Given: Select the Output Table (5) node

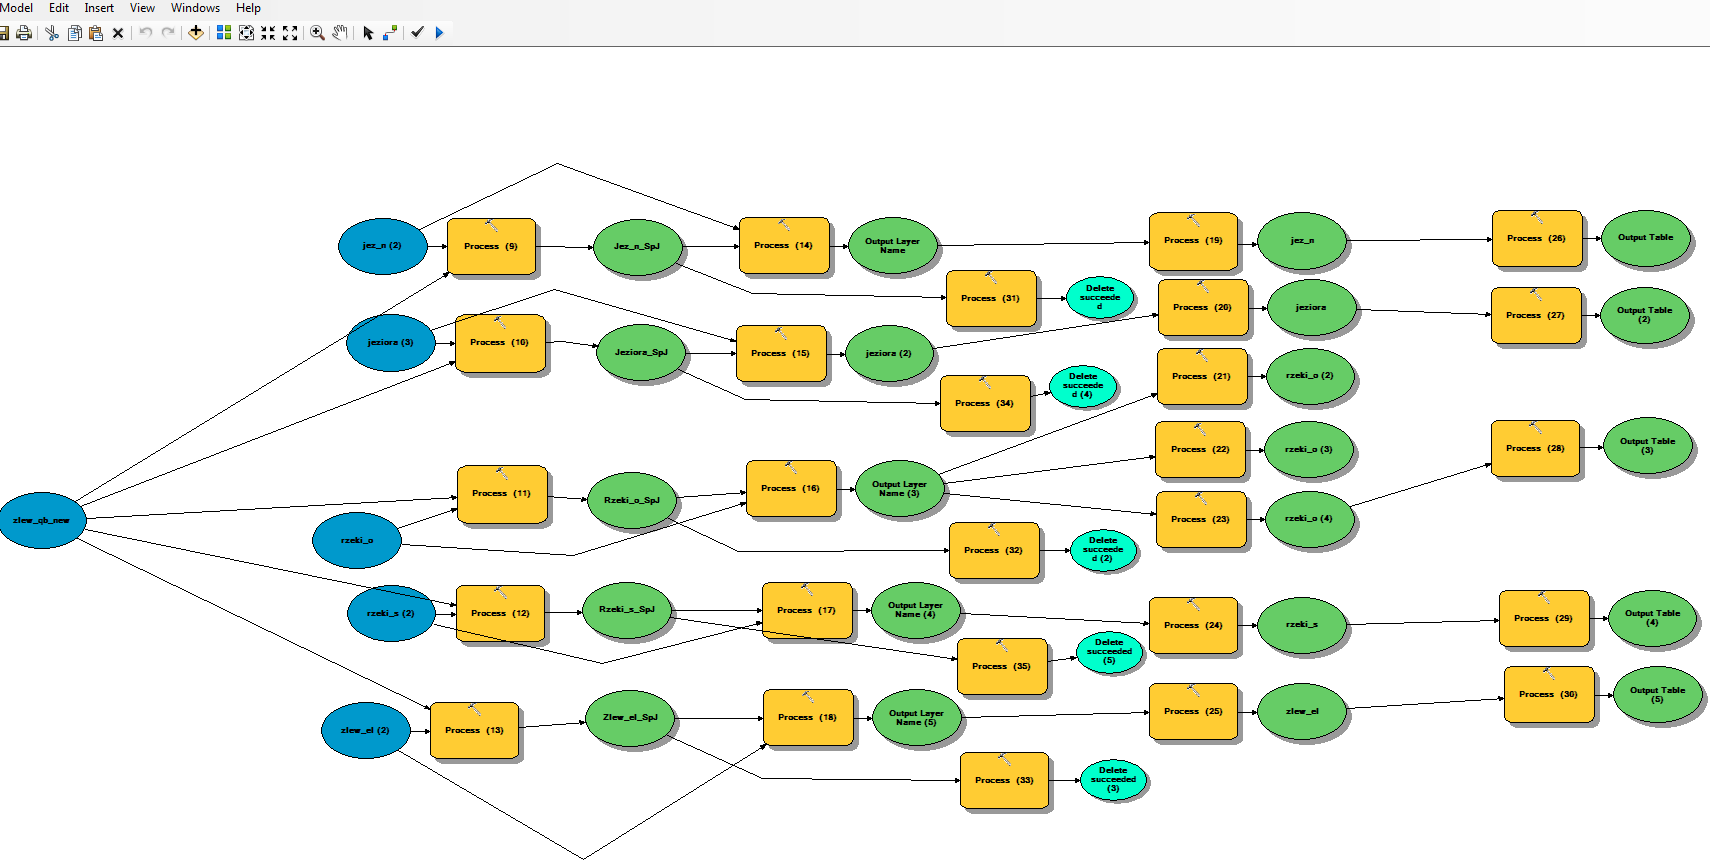Looking at the screenshot, I should [x=1657, y=694].
